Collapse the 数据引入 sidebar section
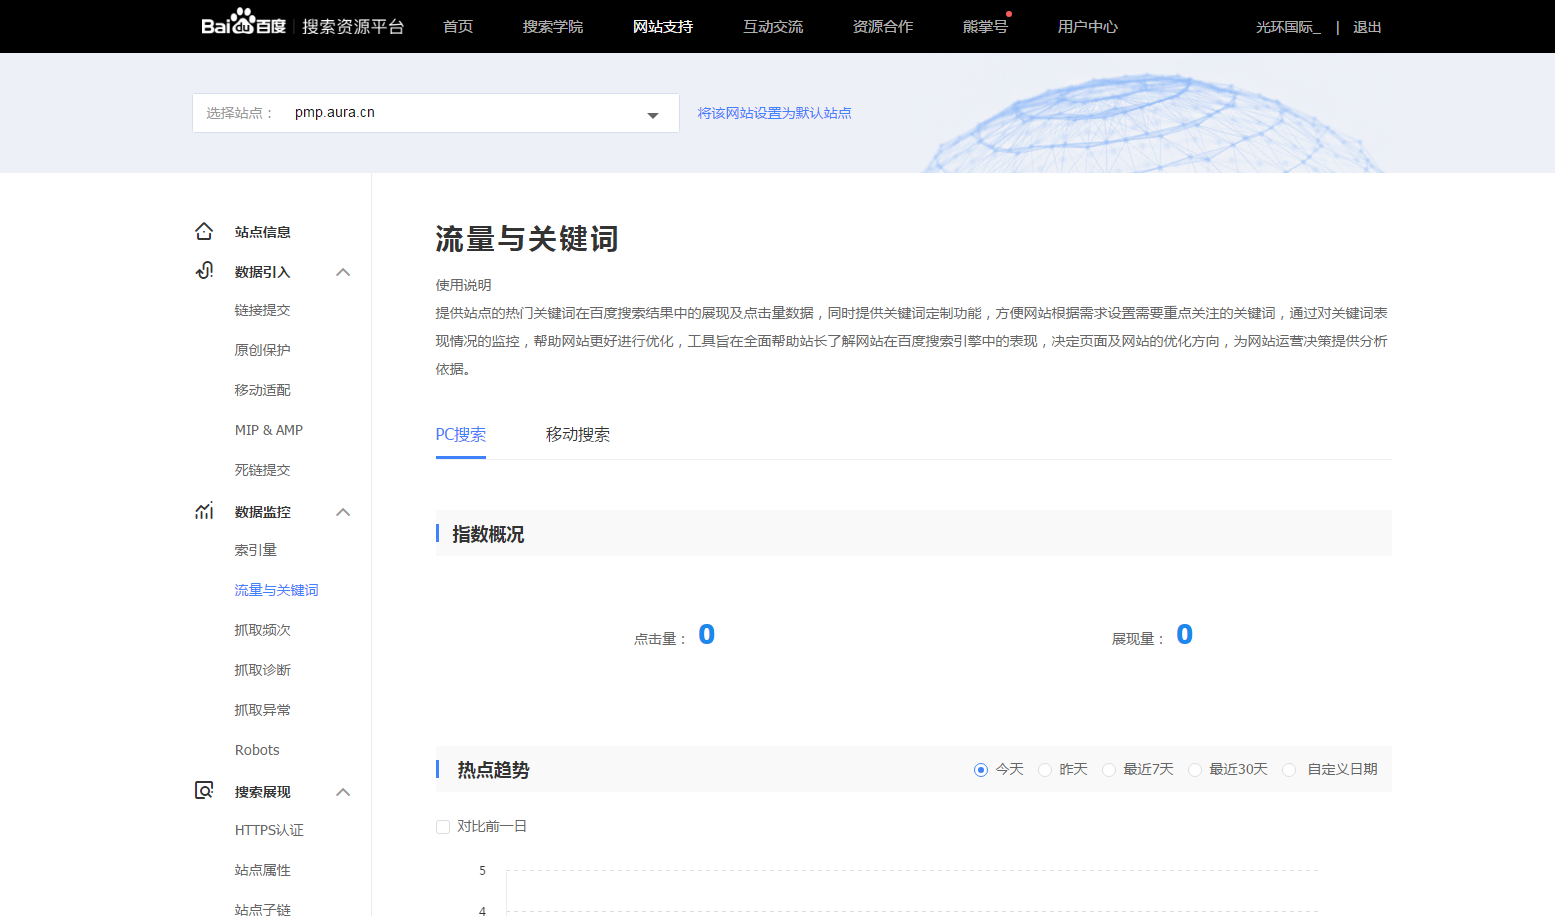Viewport: 1555px width, 916px height. [343, 272]
